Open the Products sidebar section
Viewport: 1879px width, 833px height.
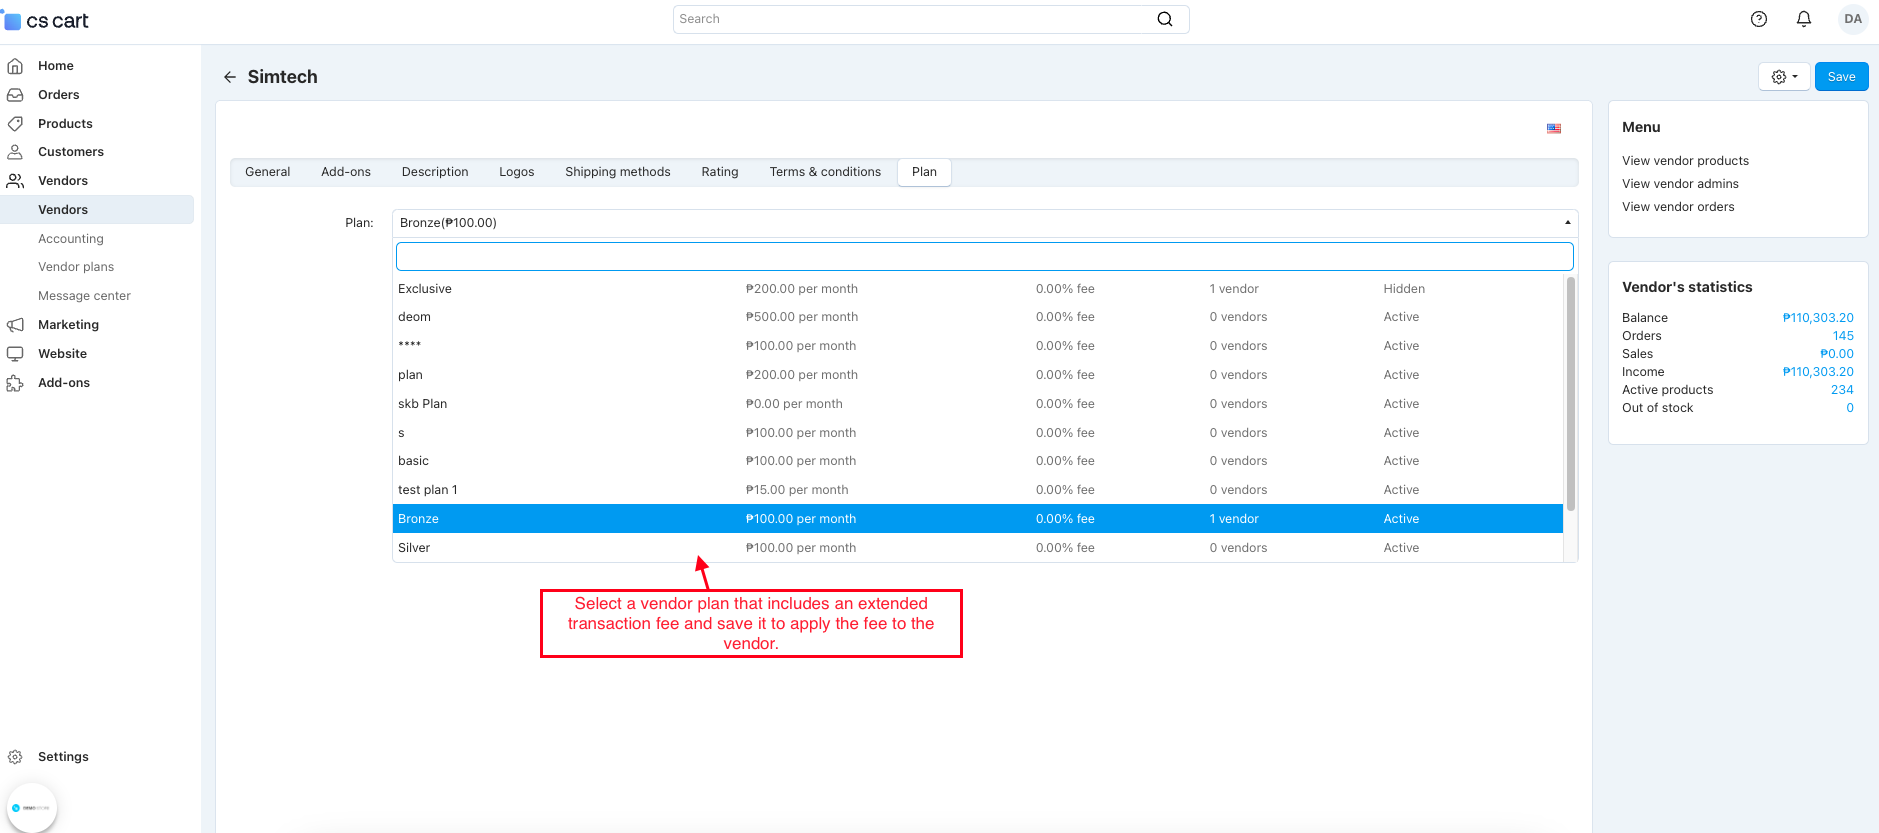(x=65, y=124)
